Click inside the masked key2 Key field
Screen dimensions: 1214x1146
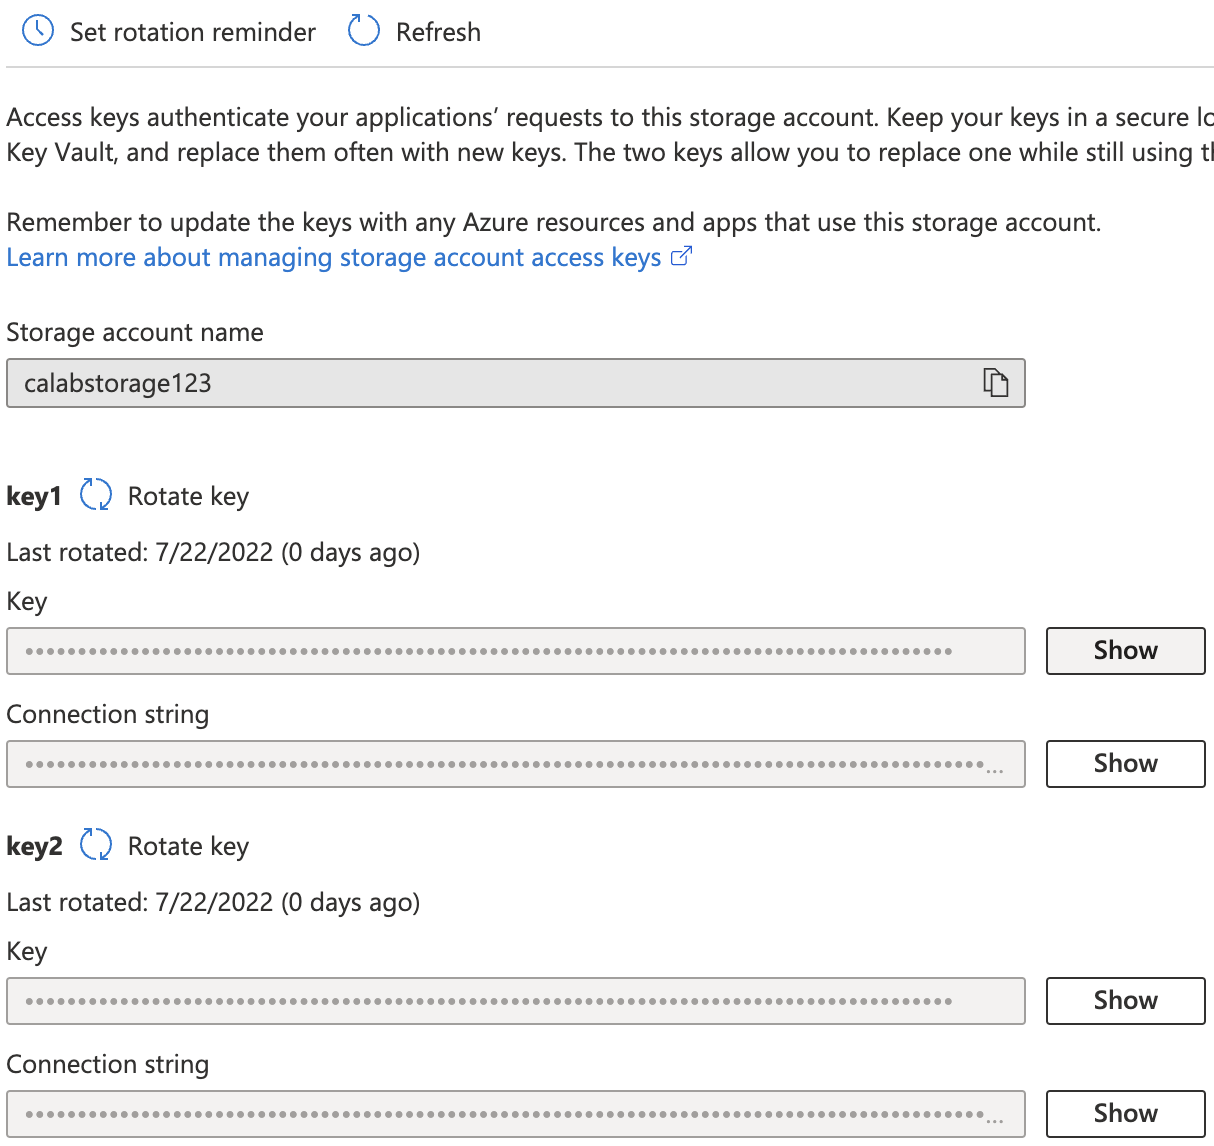[x=516, y=1001]
